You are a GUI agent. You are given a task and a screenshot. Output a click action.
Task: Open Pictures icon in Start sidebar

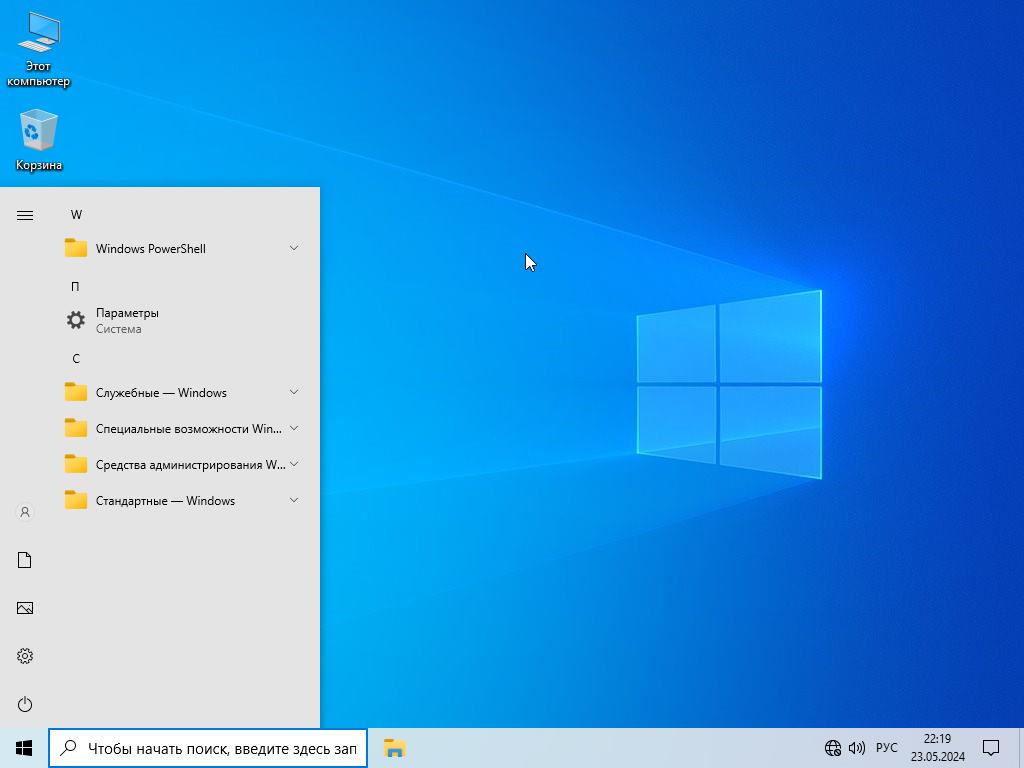[x=25, y=608]
